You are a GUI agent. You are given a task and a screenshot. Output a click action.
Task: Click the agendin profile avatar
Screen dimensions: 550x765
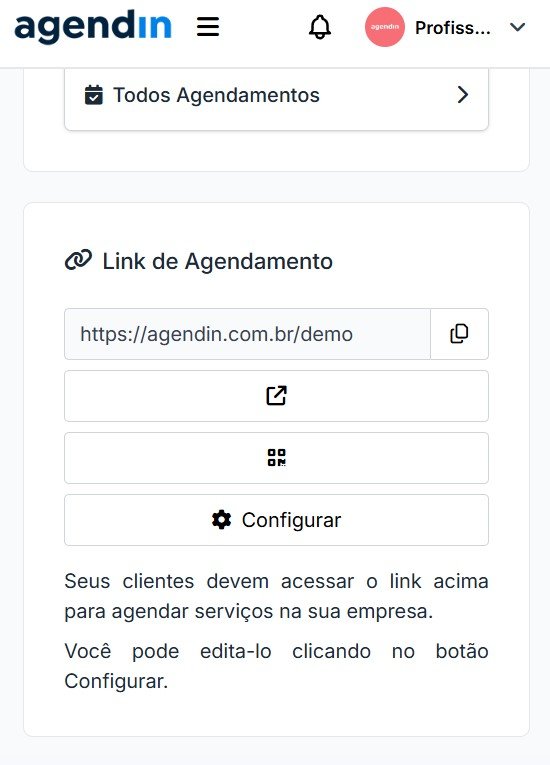pos(385,27)
